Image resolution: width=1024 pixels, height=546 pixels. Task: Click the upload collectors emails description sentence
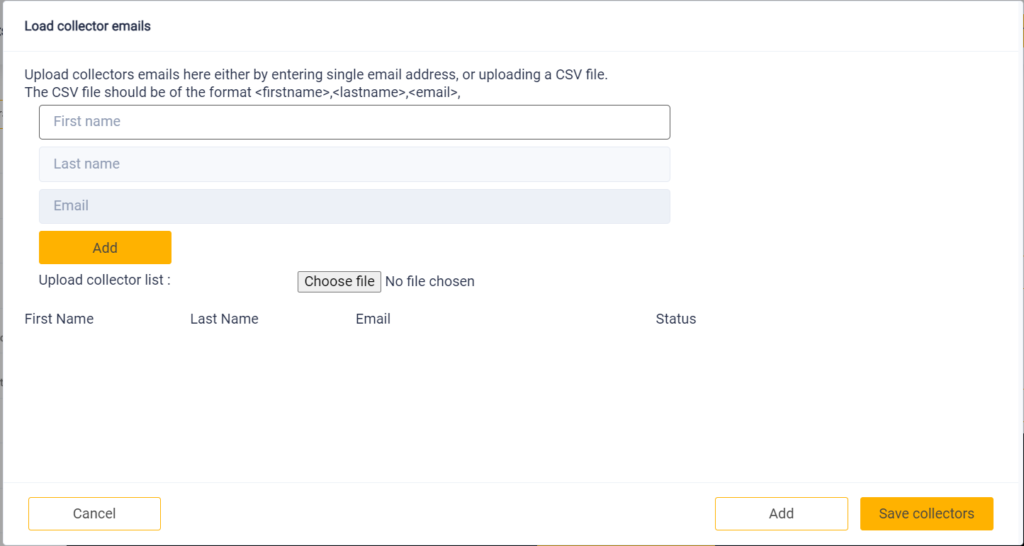(316, 74)
